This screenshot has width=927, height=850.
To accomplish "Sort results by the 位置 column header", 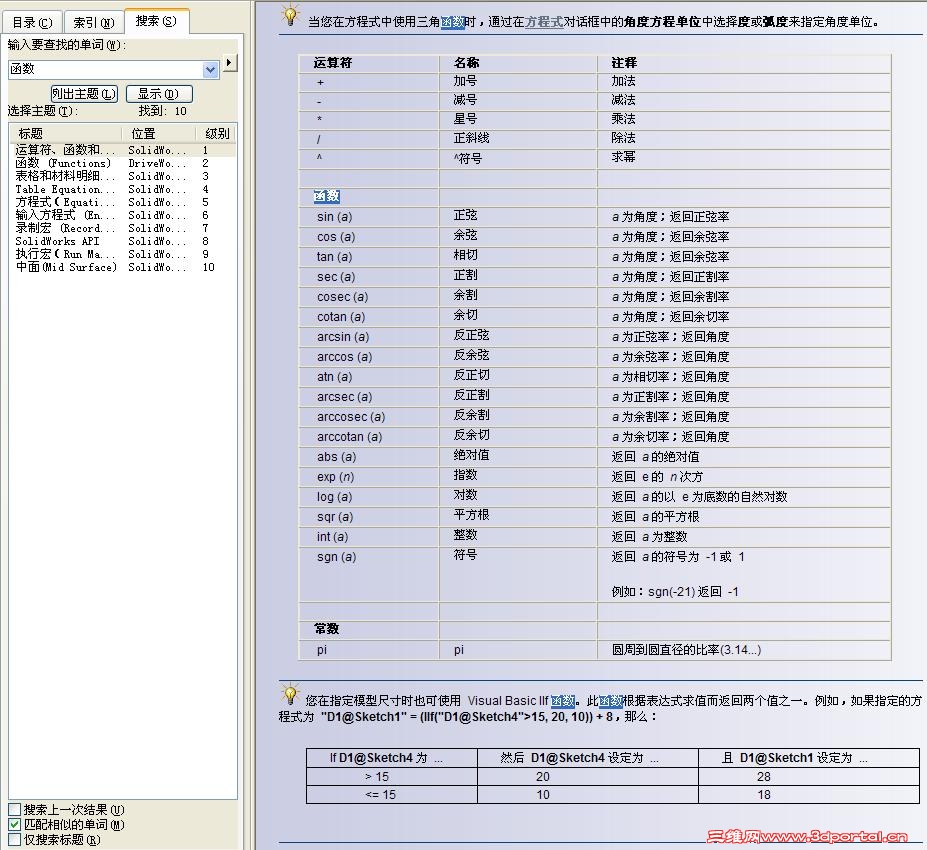I will pyautogui.click(x=158, y=134).
